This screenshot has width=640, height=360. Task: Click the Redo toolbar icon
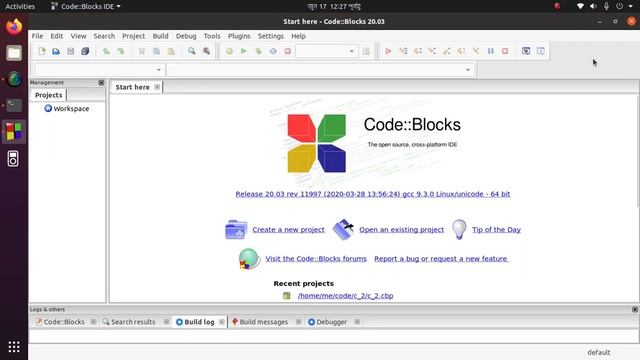tap(121, 51)
